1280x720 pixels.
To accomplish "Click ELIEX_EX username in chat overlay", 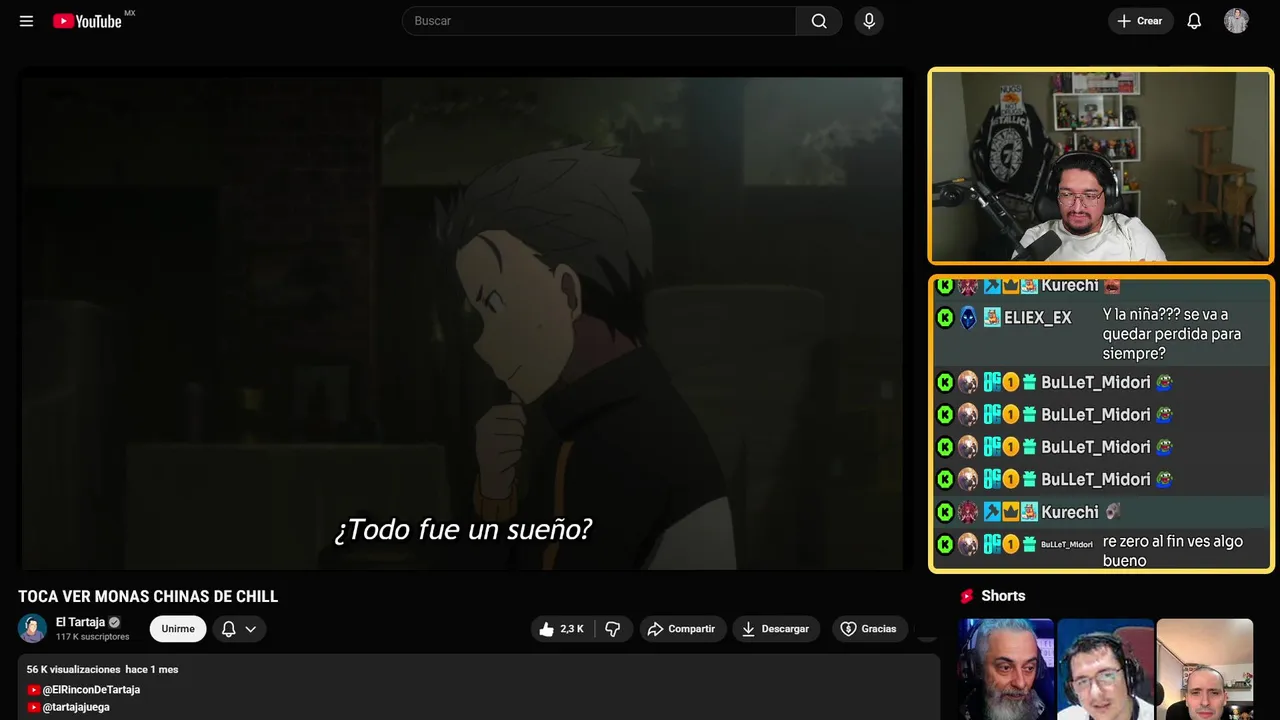I will click(1038, 318).
